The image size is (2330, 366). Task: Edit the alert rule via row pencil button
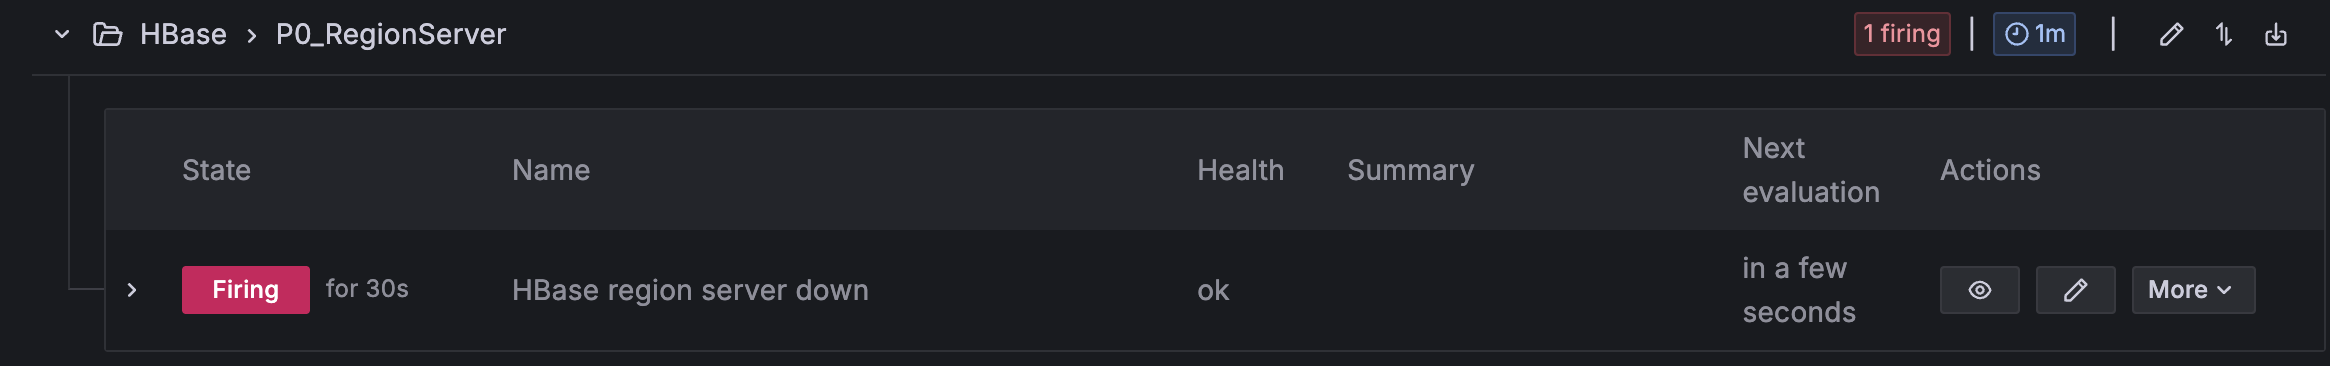(x=2076, y=290)
